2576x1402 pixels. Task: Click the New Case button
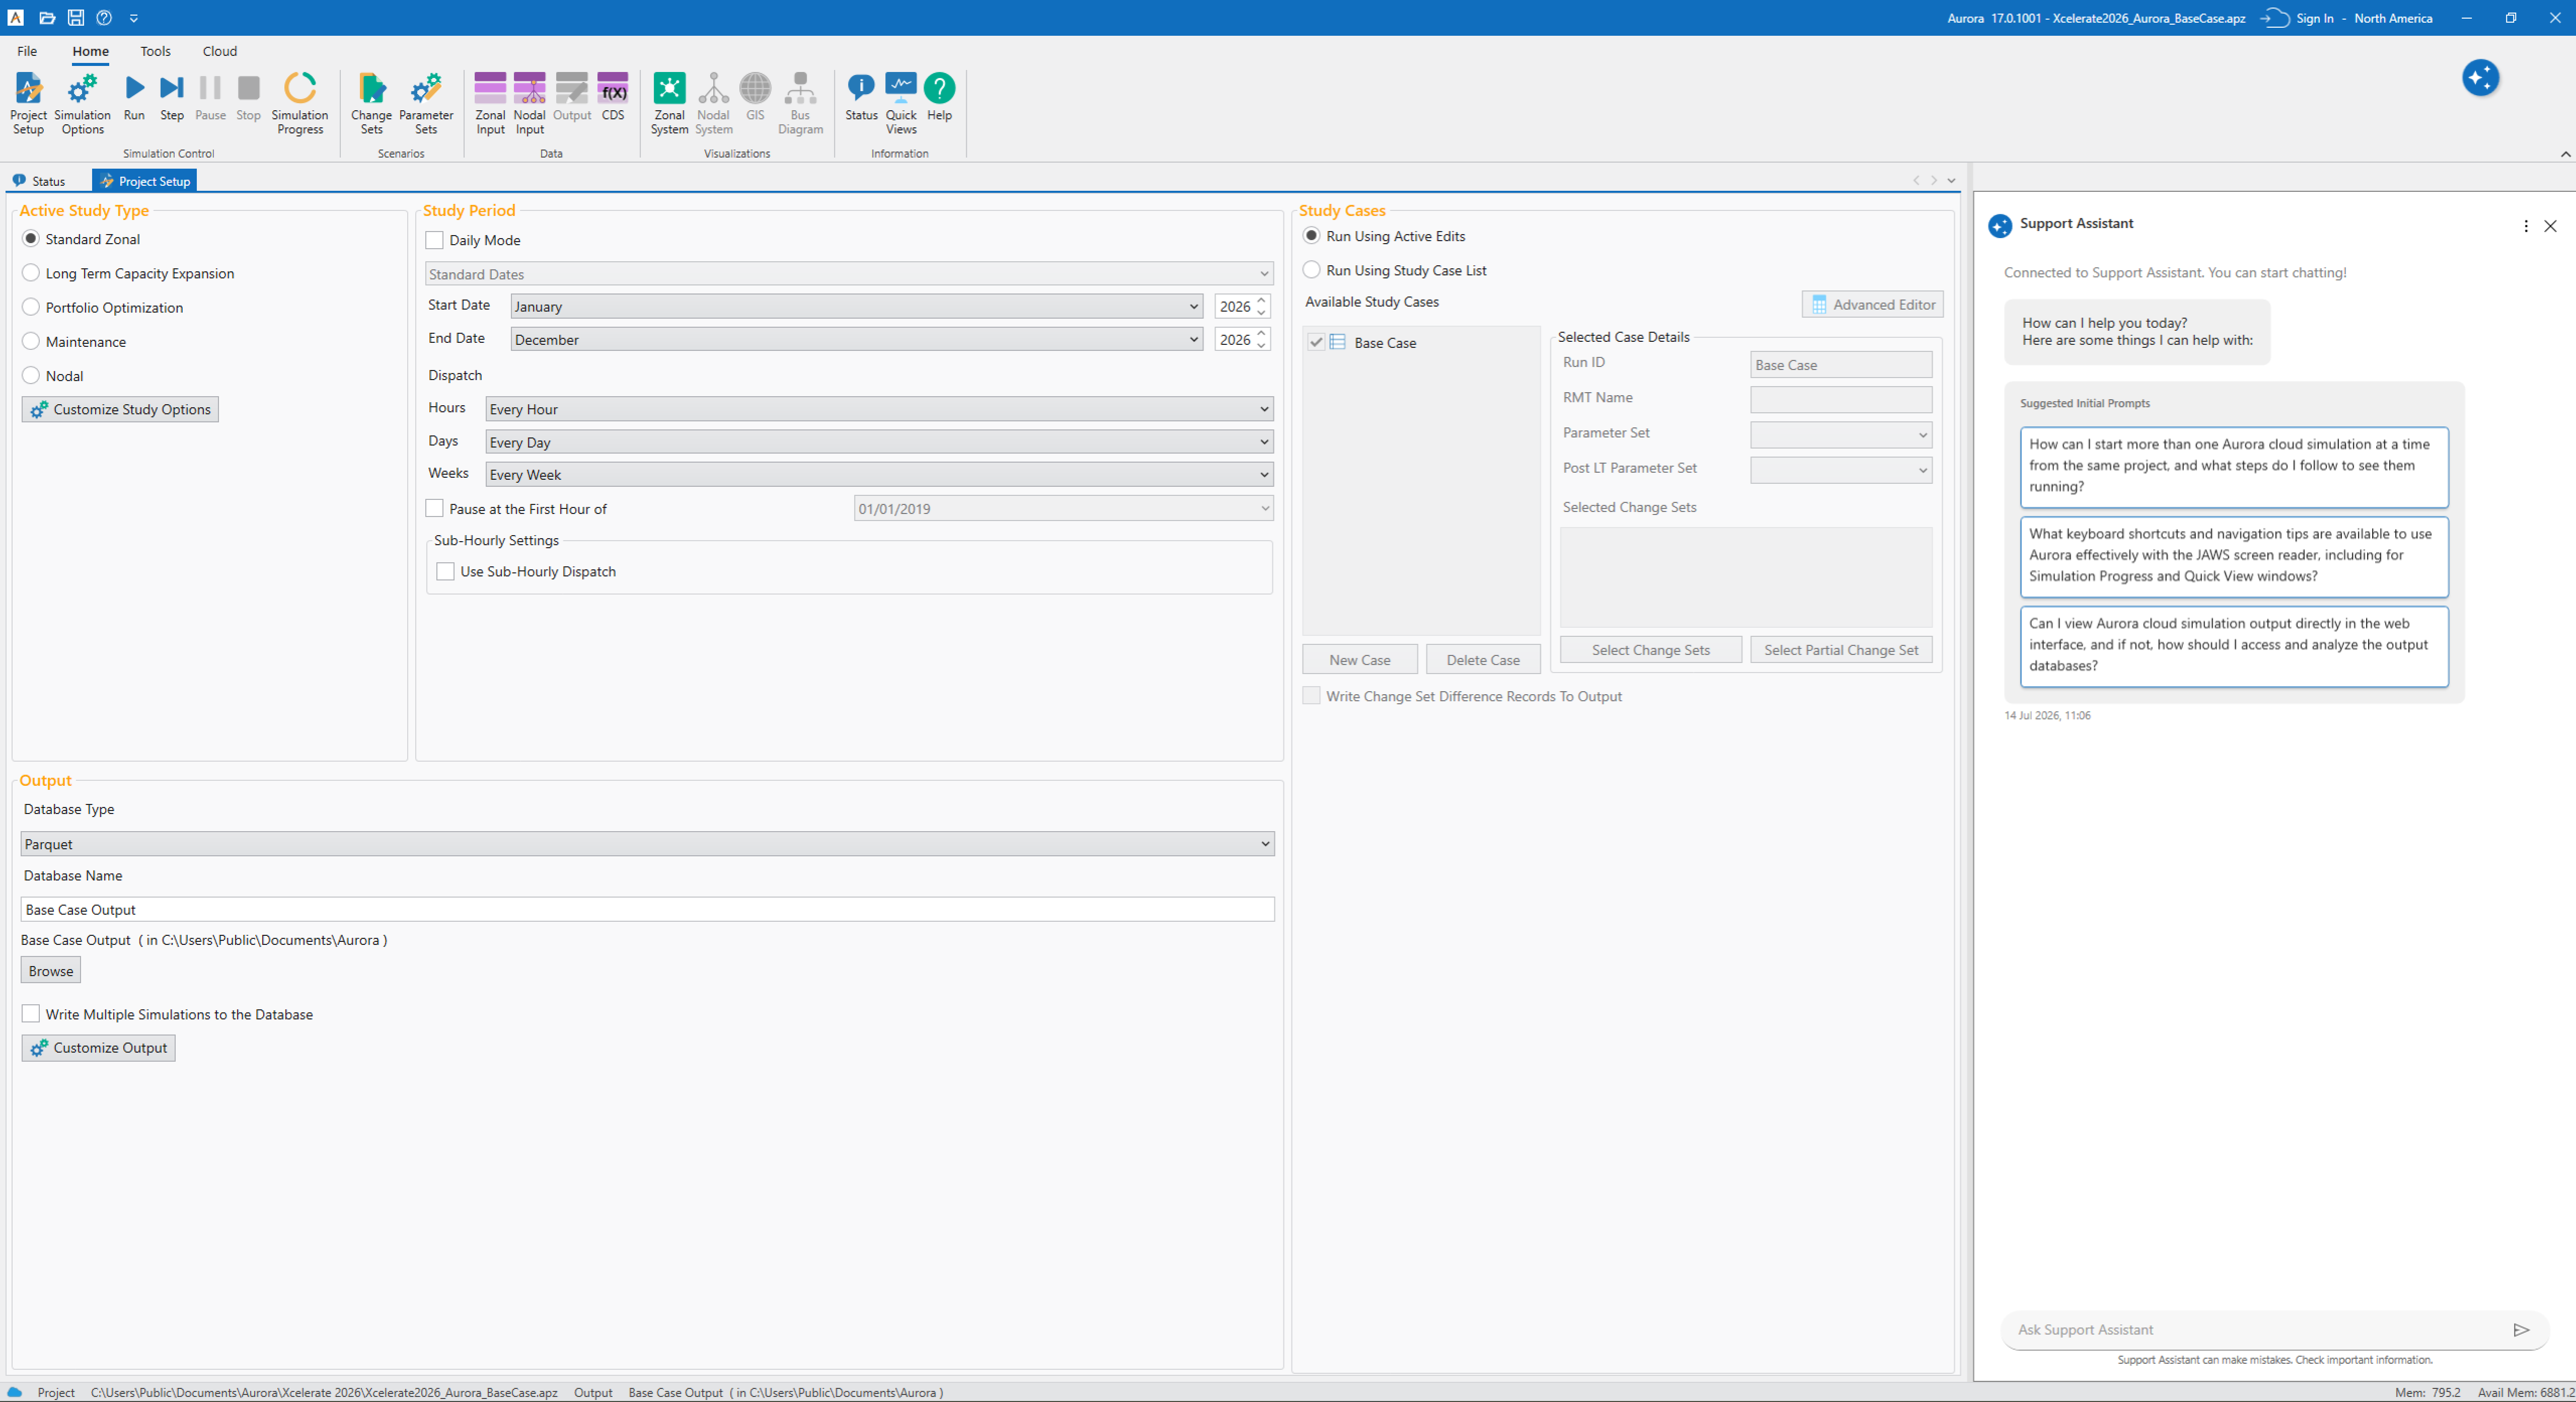pos(1359,660)
